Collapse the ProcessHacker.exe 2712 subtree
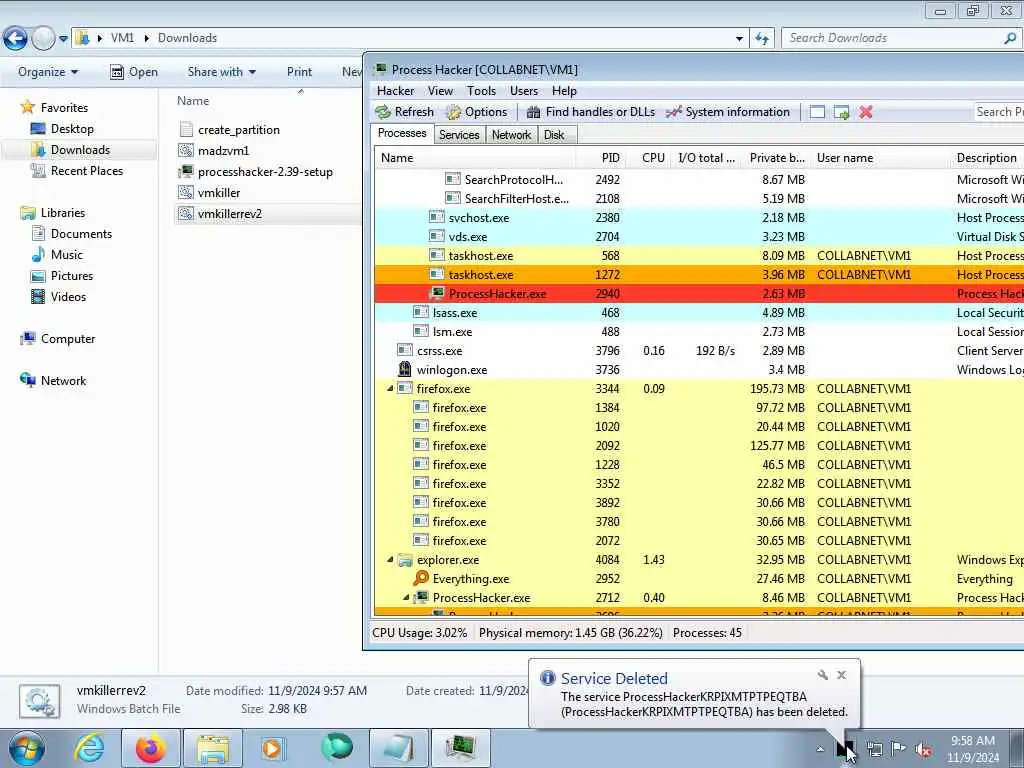 (x=406, y=598)
